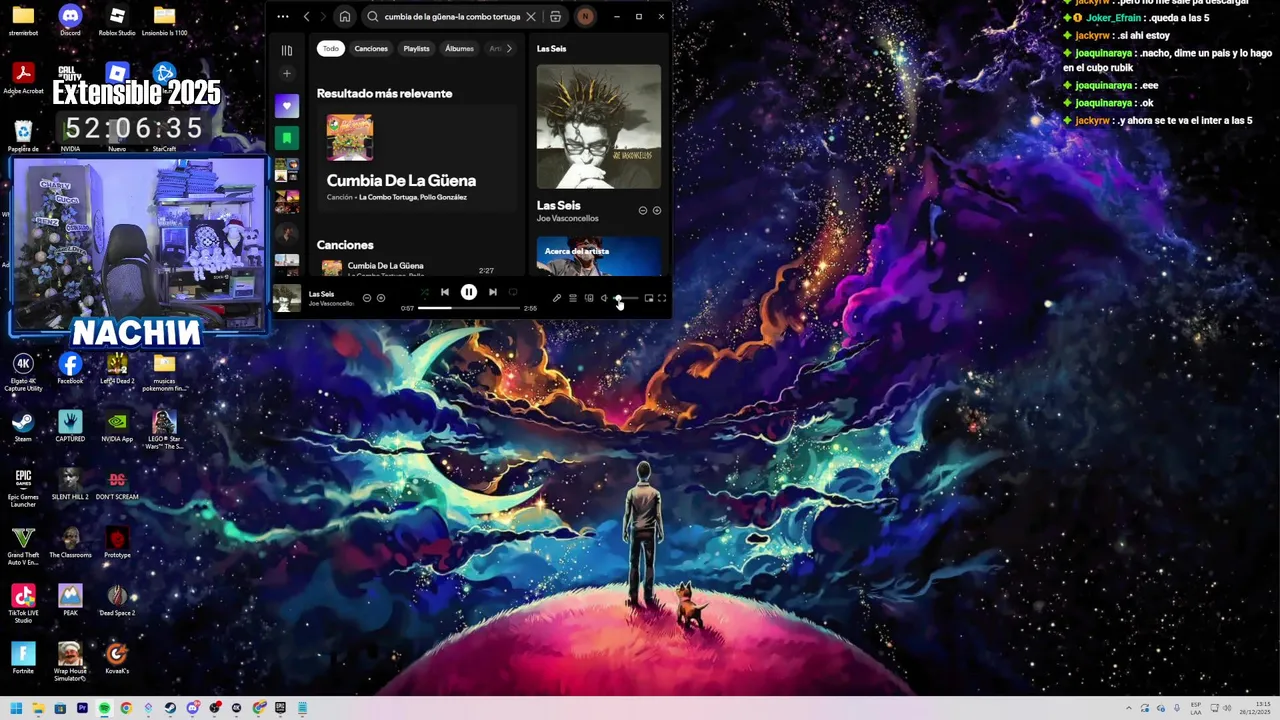Viewport: 1280px width, 720px height.
Task: Show hidden system tray icons
Action: (x=1129, y=708)
